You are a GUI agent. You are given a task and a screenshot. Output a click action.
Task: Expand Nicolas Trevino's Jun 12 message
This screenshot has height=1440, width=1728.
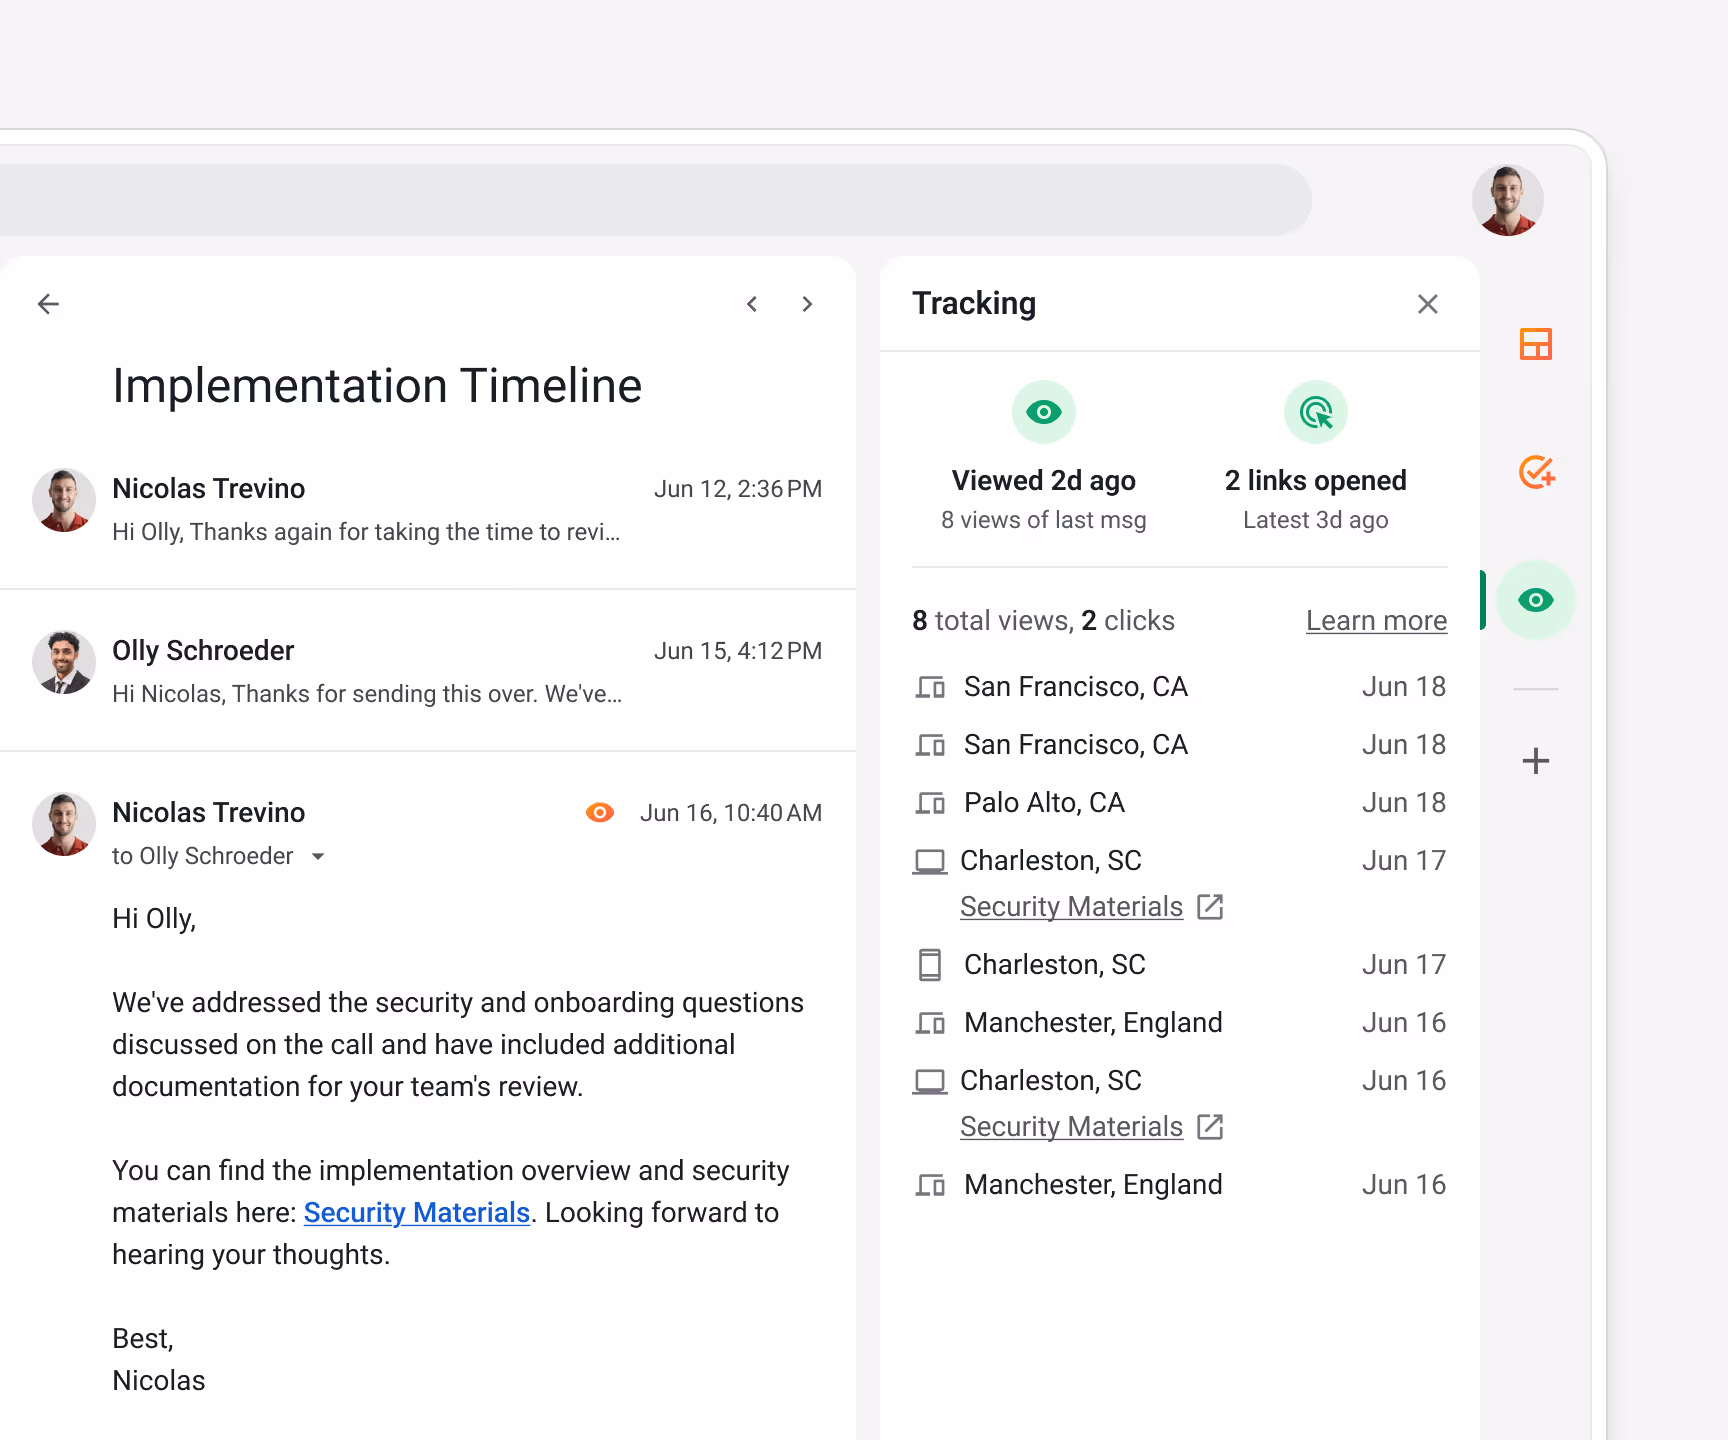point(428,510)
